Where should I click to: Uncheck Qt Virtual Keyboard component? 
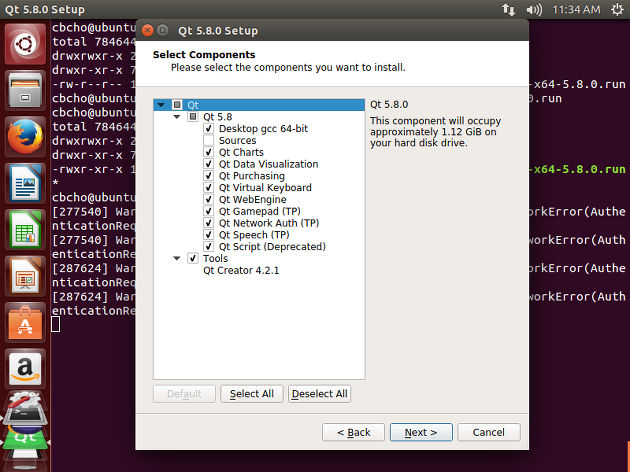(208, 188)
